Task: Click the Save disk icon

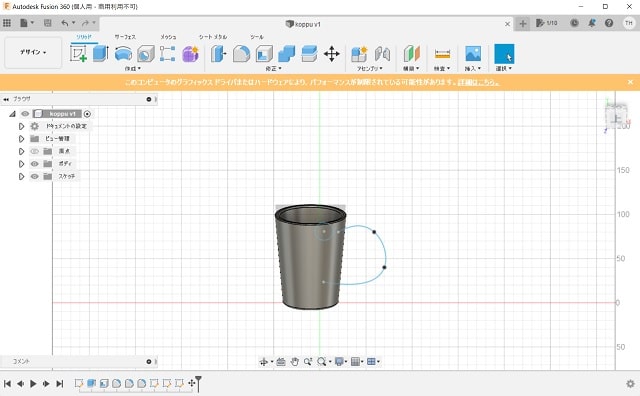Action: 48,23
